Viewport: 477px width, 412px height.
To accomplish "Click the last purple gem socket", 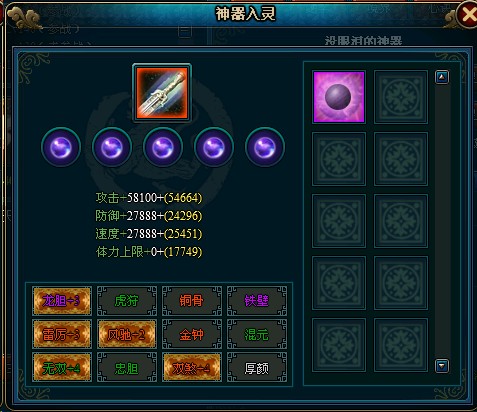I will click(x=265, y=147).
